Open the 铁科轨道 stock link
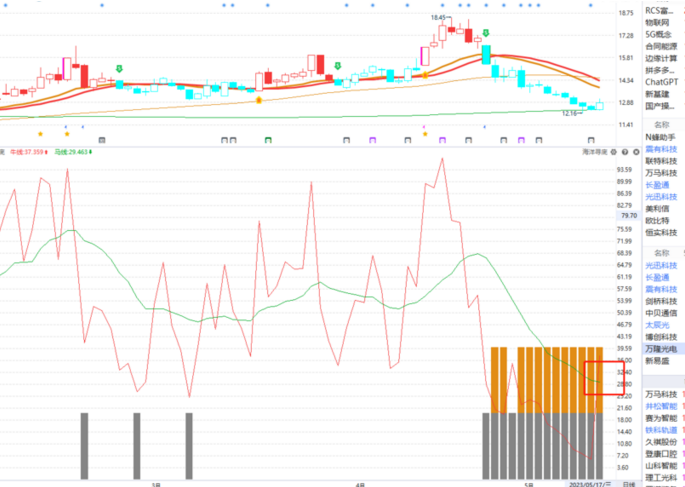Viewport: 685px width, 487px height. coord(661,430)
